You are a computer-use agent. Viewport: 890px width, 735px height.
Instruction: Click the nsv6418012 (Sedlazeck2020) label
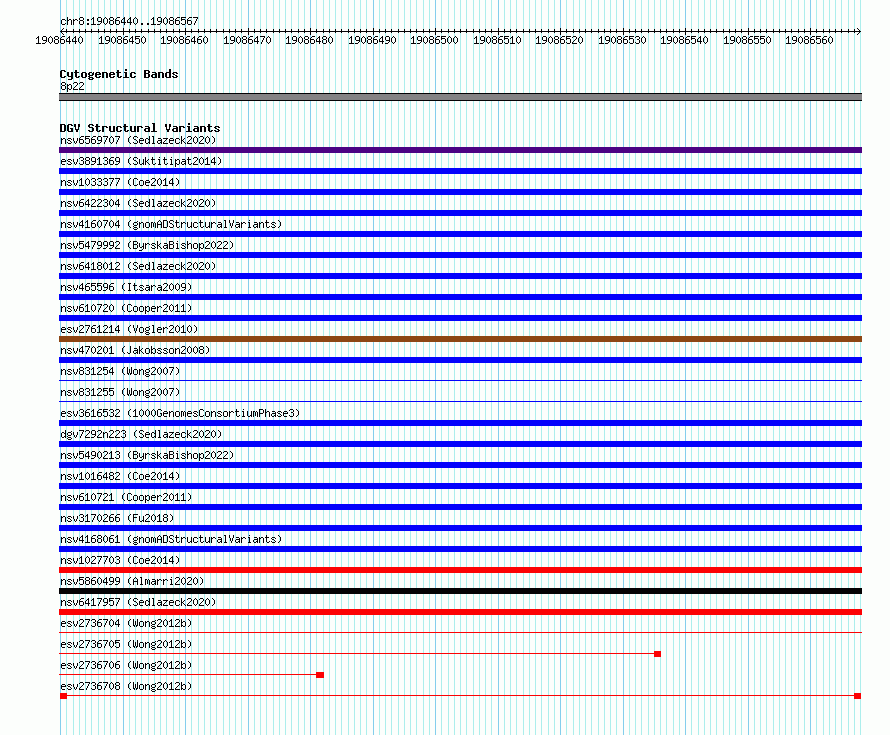pos(138,266)
